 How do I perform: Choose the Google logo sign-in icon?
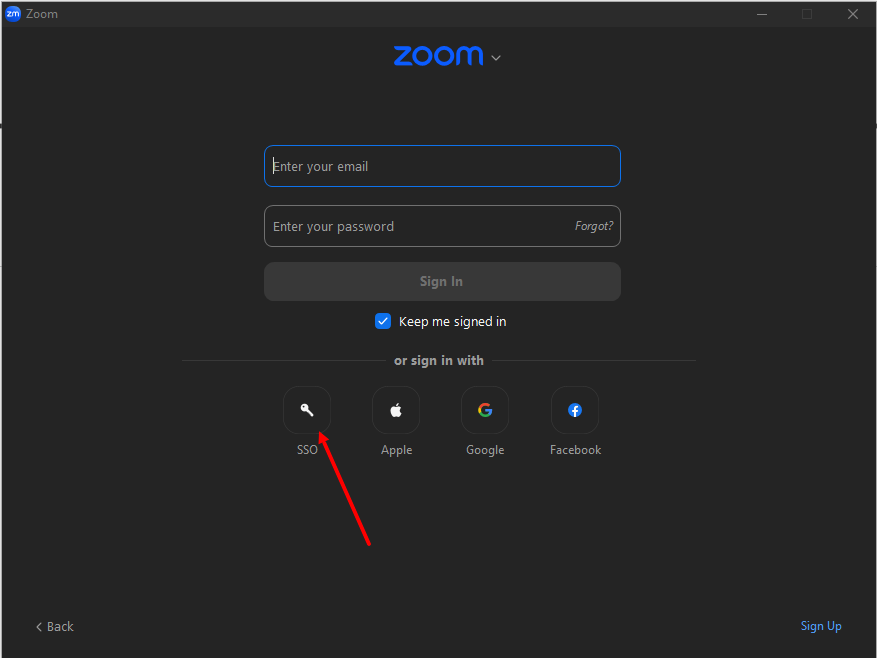[485, 410]
